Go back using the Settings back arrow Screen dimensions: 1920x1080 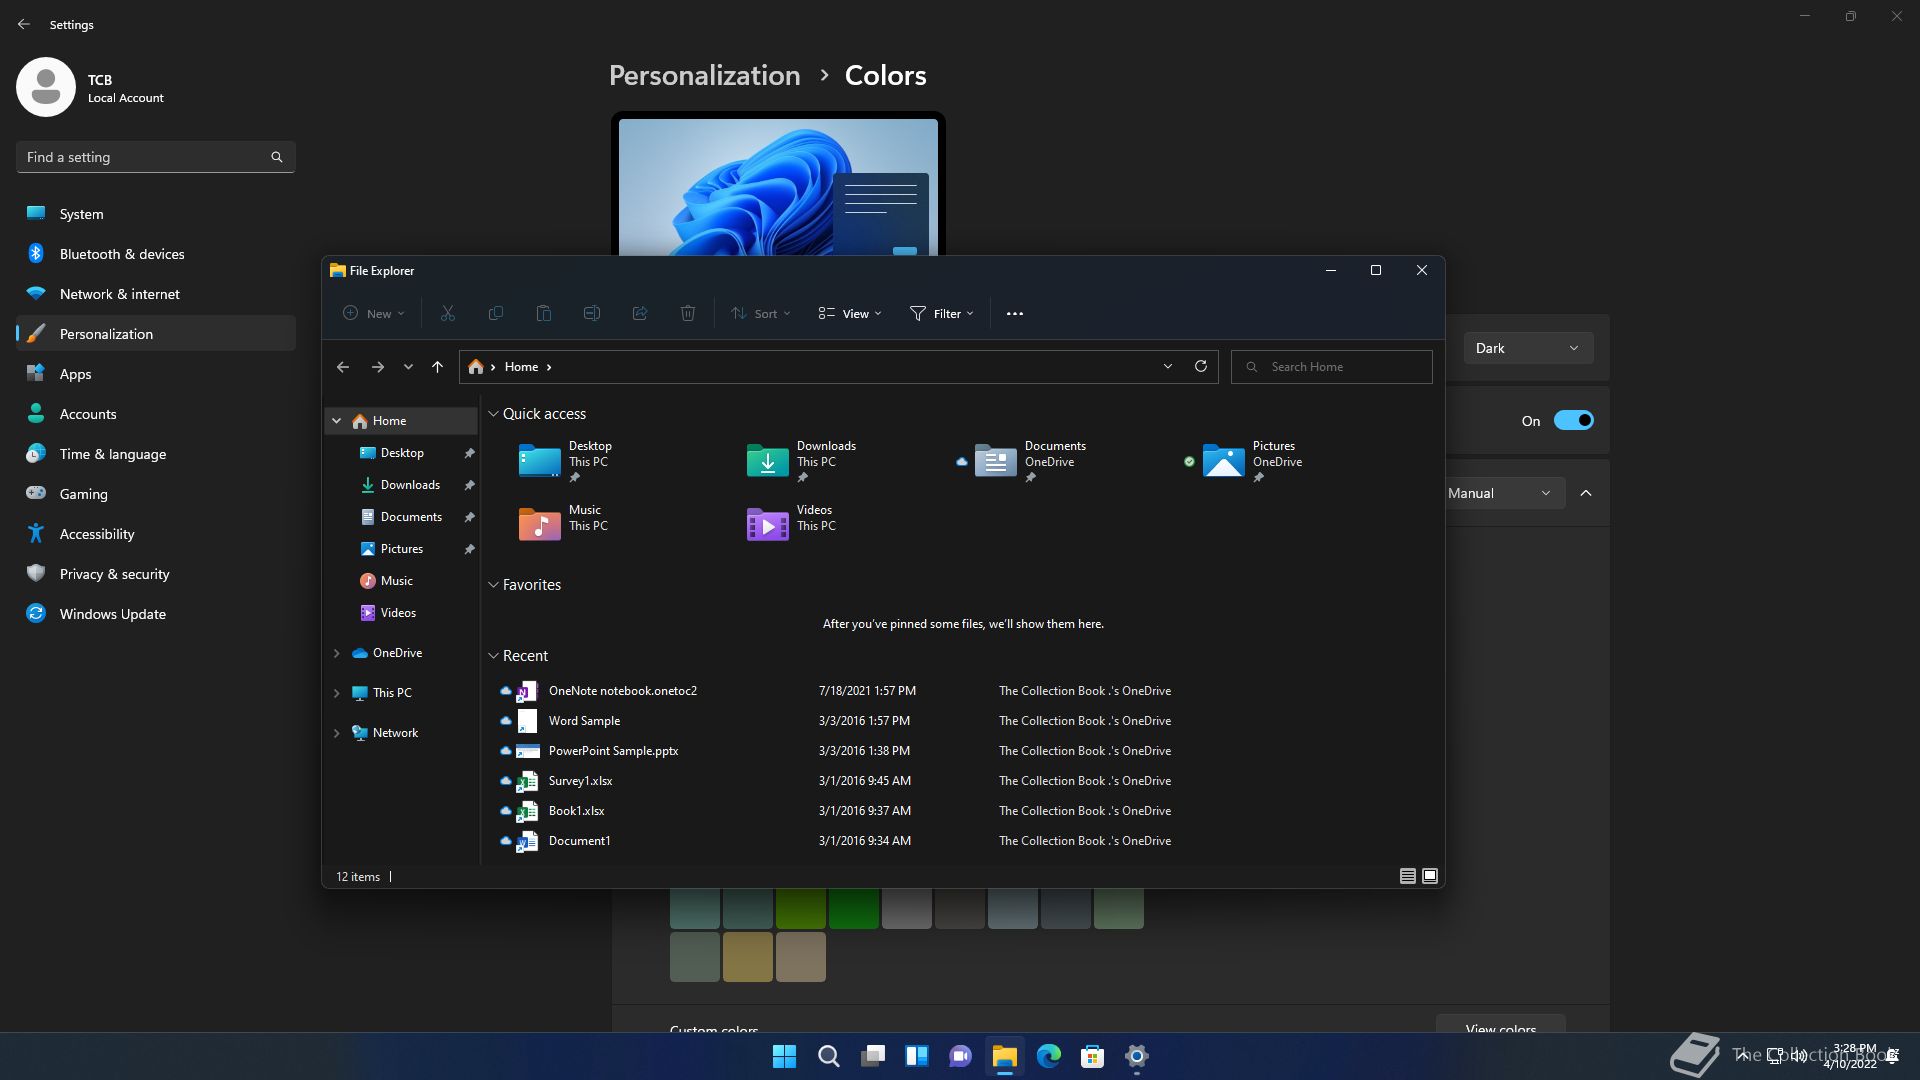click(24, 24)
